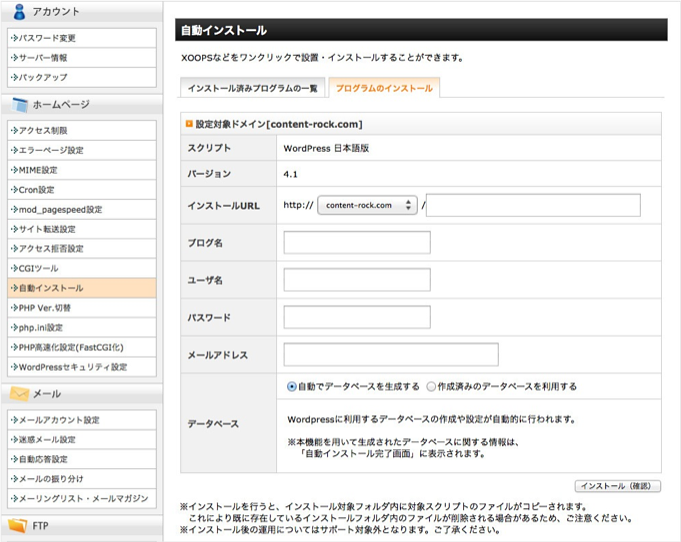Open メールアカウント設定 in the sidebar
The height and width of the screenshot is (542, 681).
click(82, 420)
